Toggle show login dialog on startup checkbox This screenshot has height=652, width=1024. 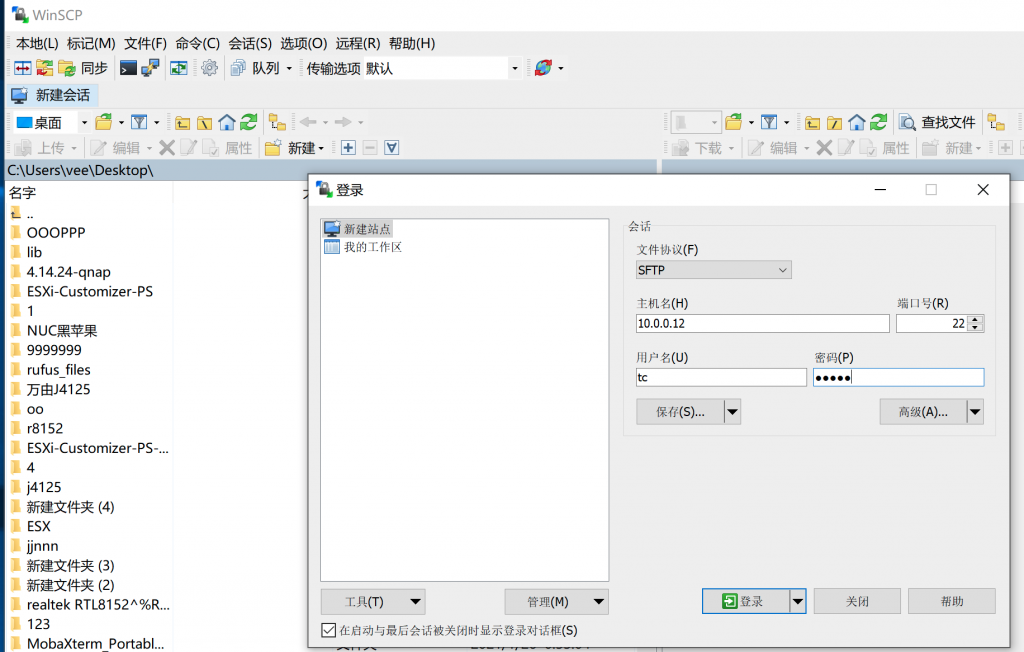tap(328, 630)
